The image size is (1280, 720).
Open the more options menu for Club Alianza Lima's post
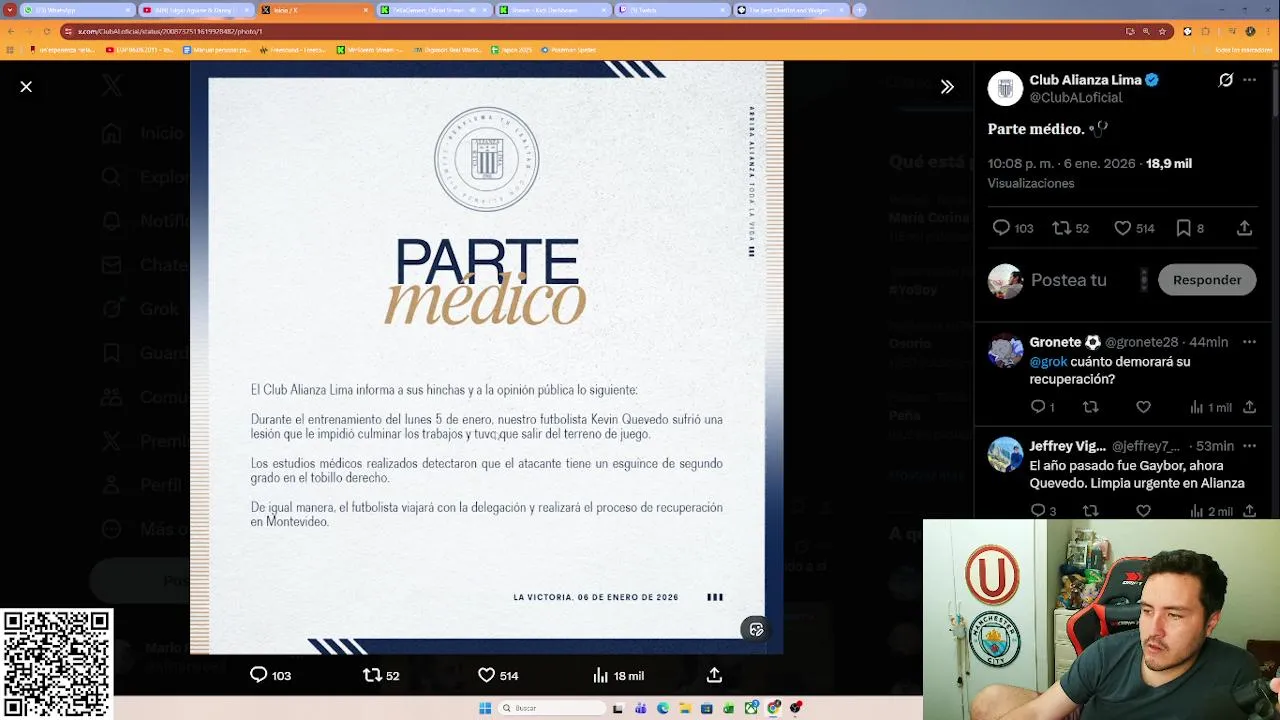(1250, 80)
